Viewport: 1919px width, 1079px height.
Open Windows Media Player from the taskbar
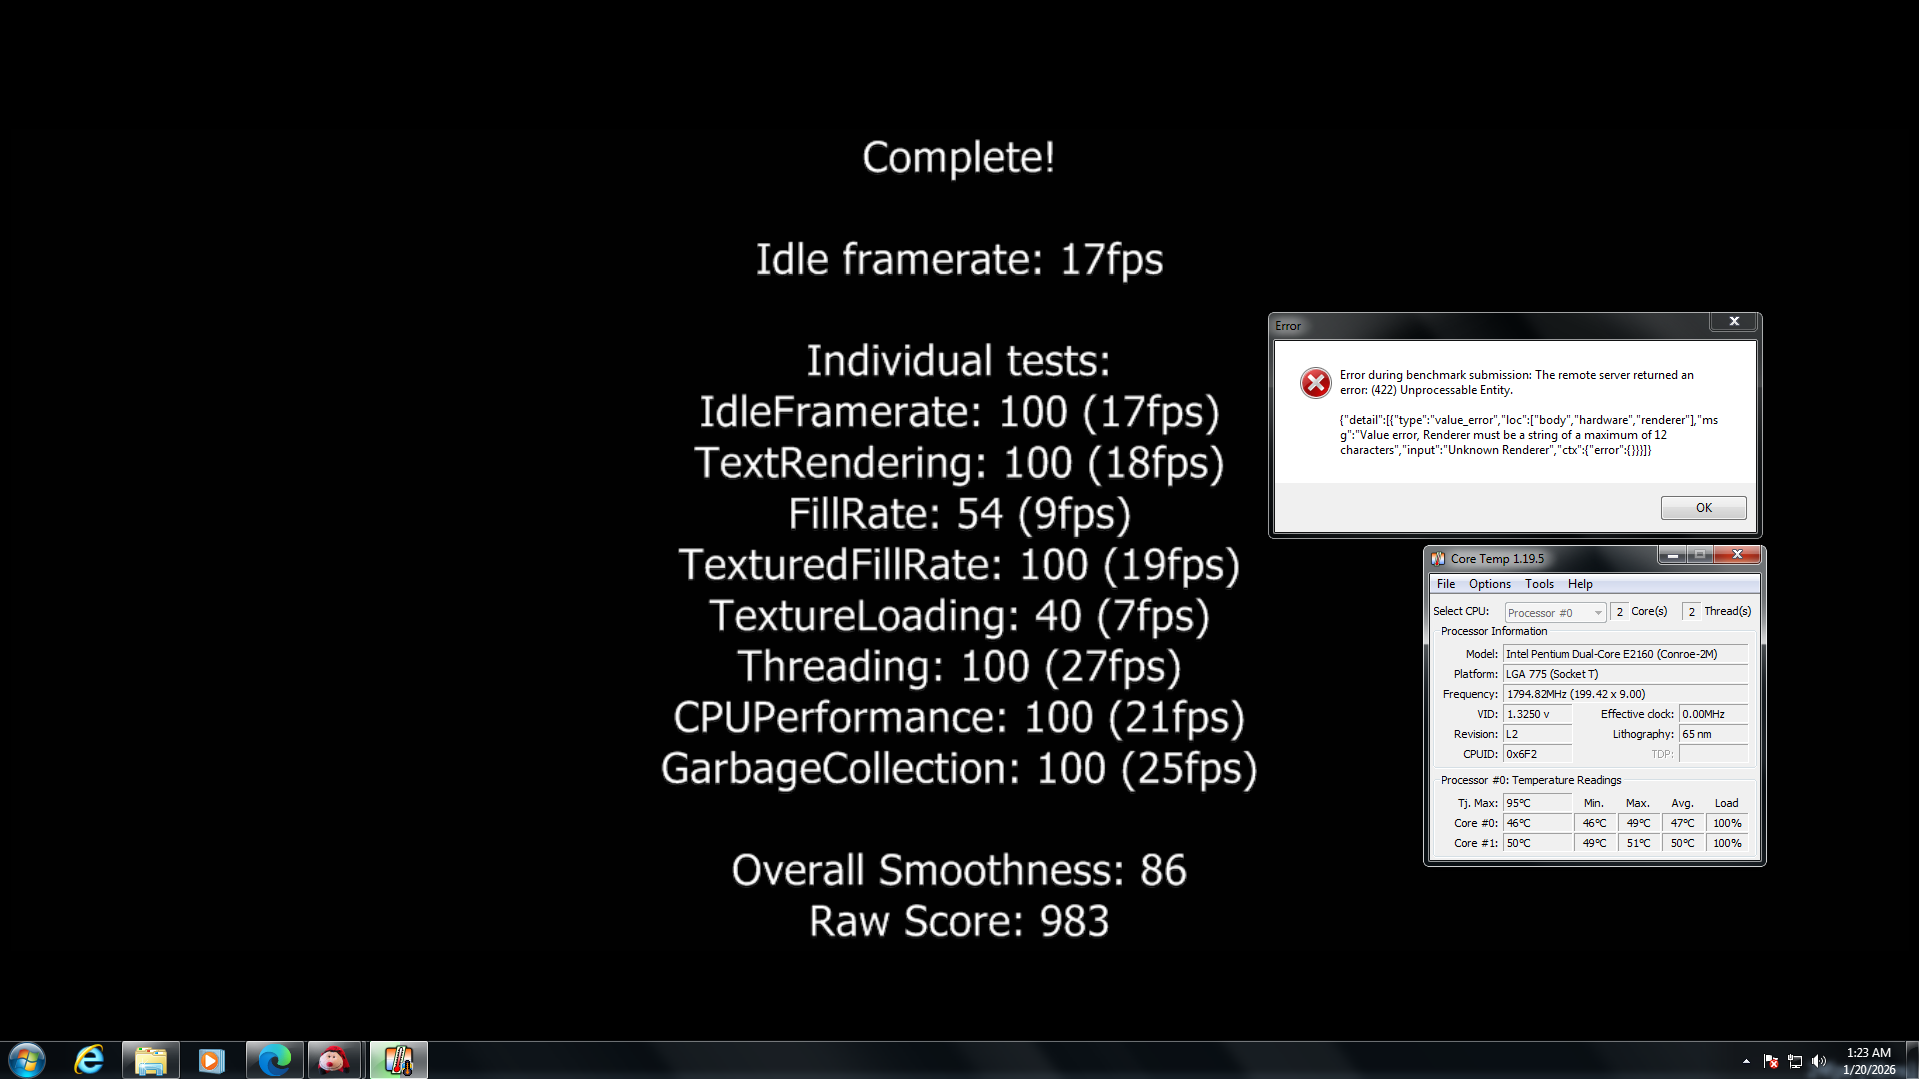coord(211,1059)
